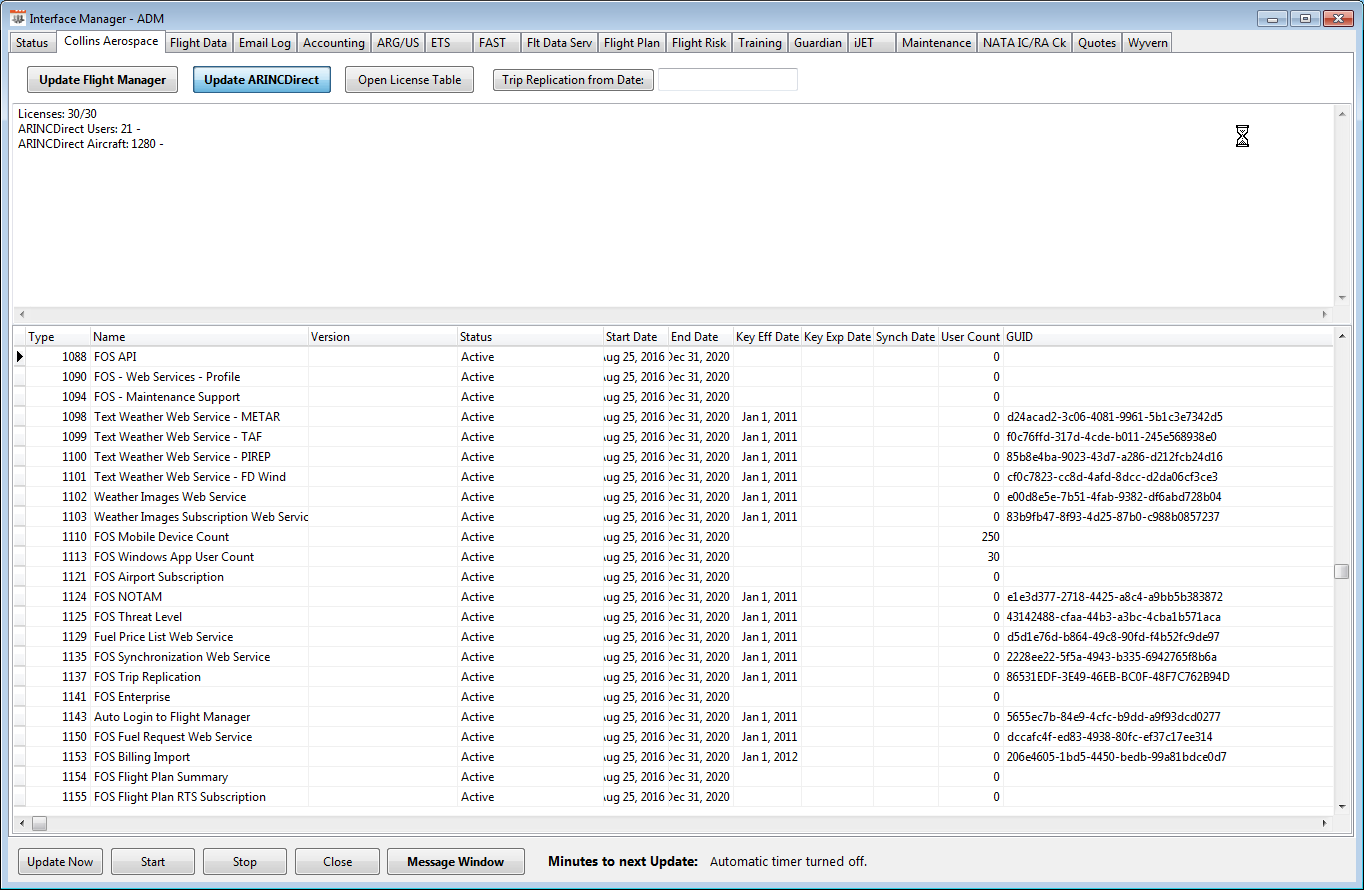Click the Stop button
1364x890 pixels.
(245, 862)
